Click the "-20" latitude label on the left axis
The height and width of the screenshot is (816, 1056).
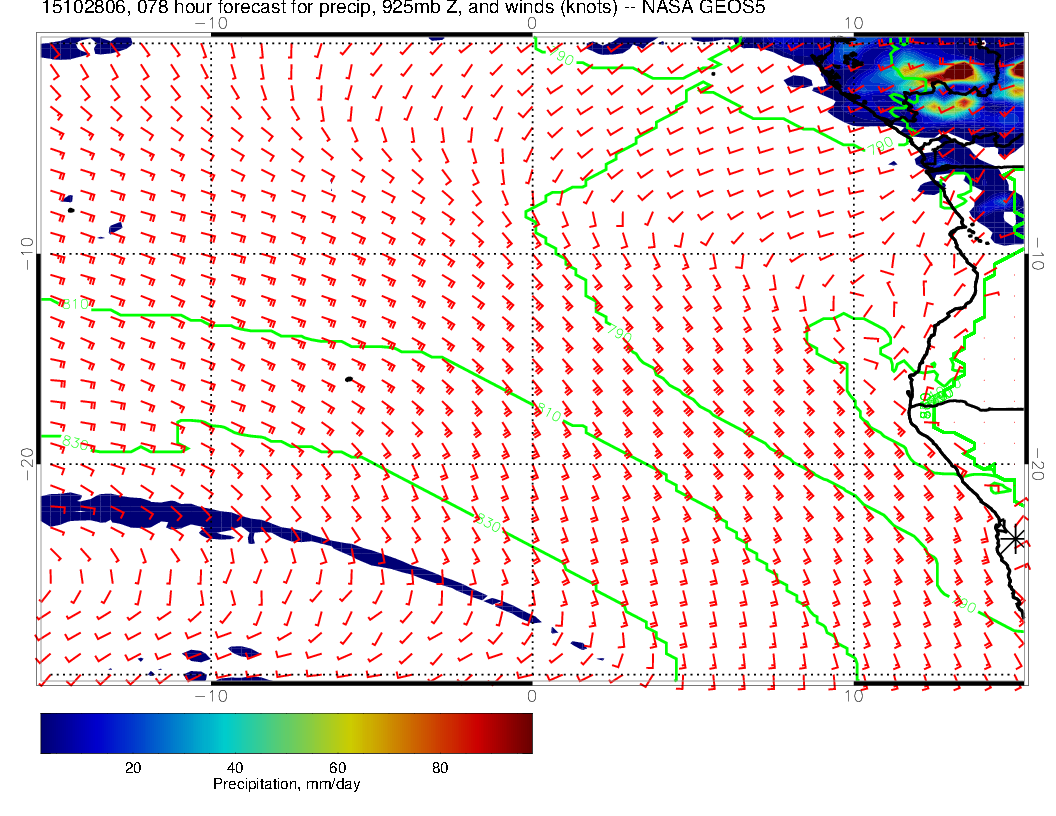click(28, 464)
